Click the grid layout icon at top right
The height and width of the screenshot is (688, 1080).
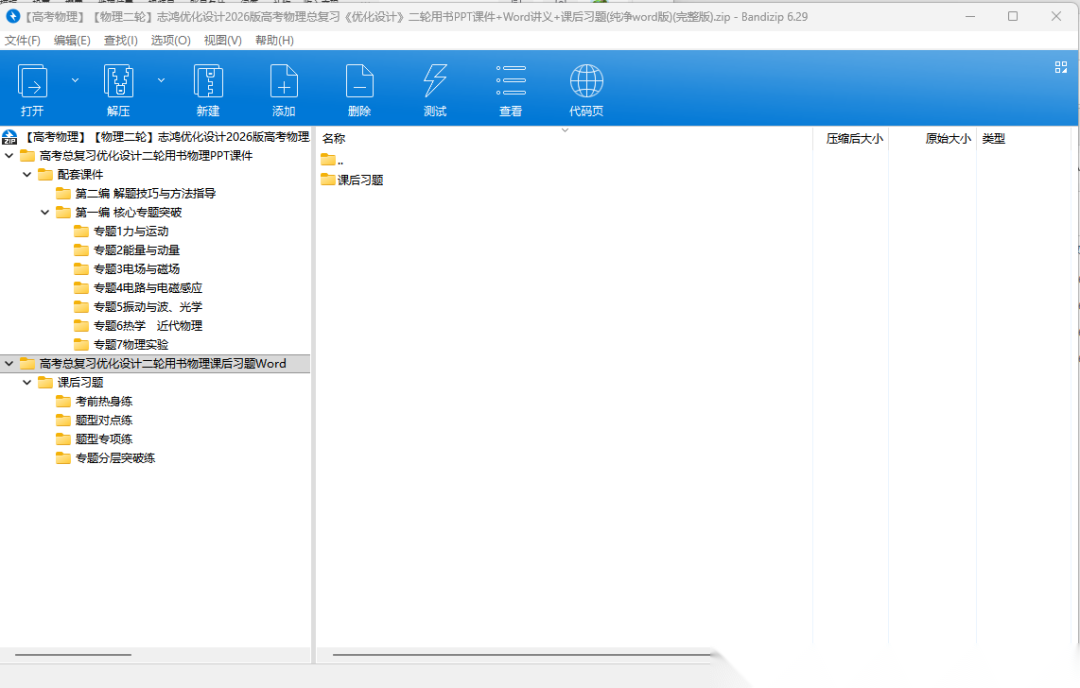pyautogui.click(x=1061, y=67)
